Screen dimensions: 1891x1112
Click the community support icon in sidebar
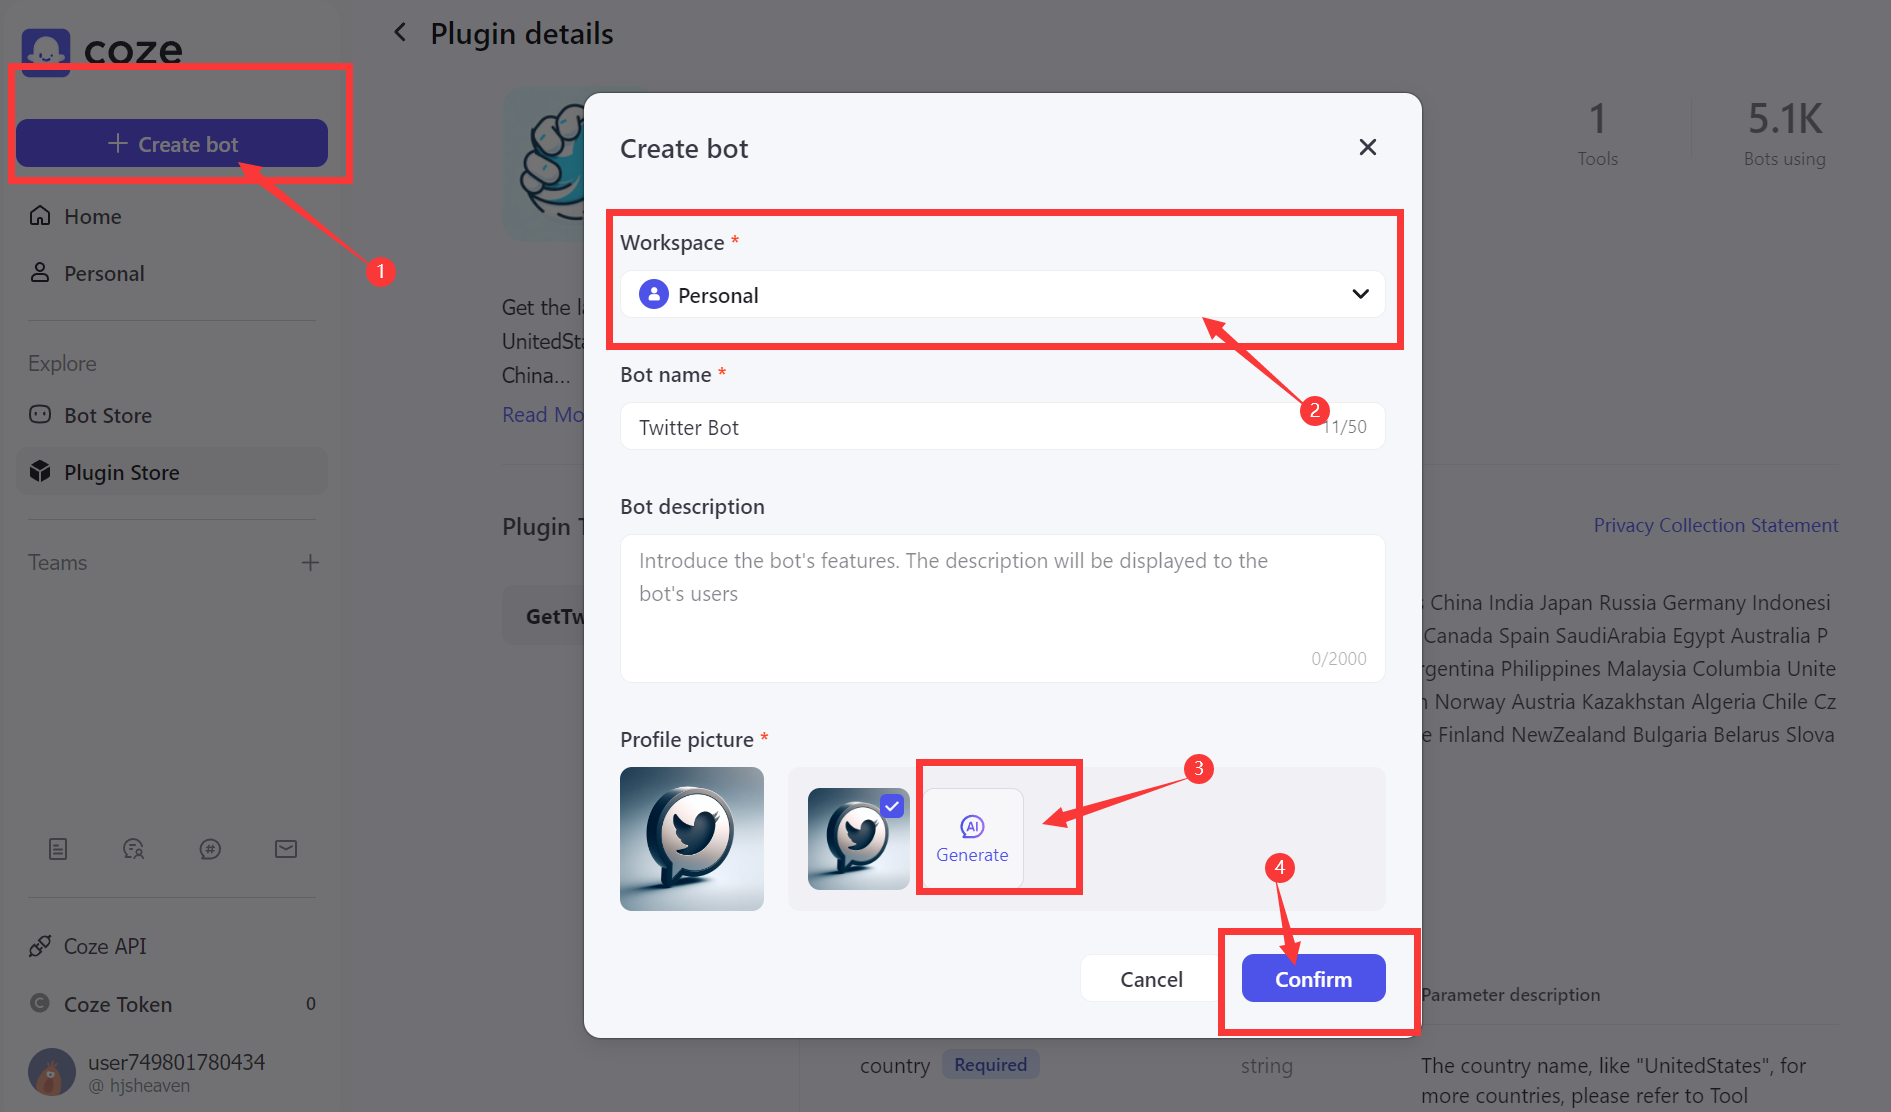click(x=134, y=849)
